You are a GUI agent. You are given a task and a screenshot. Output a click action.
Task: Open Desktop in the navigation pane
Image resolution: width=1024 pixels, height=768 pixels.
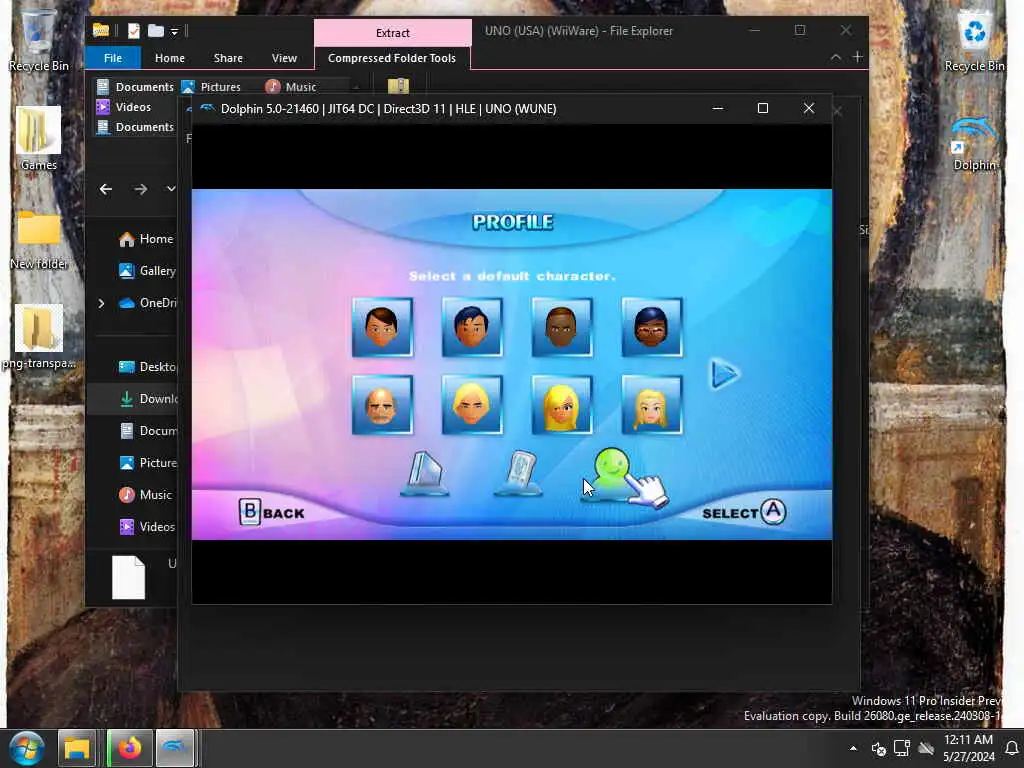148,367
